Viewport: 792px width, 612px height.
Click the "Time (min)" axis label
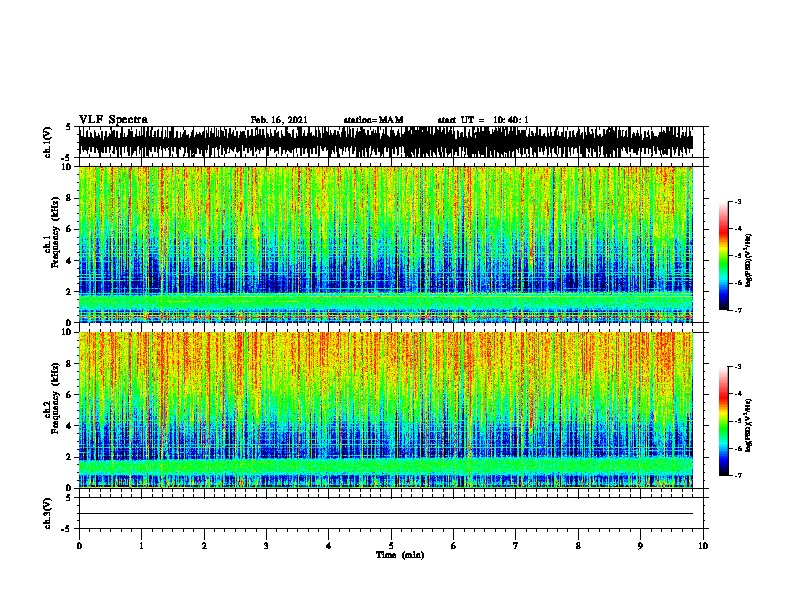click(400, 555)
